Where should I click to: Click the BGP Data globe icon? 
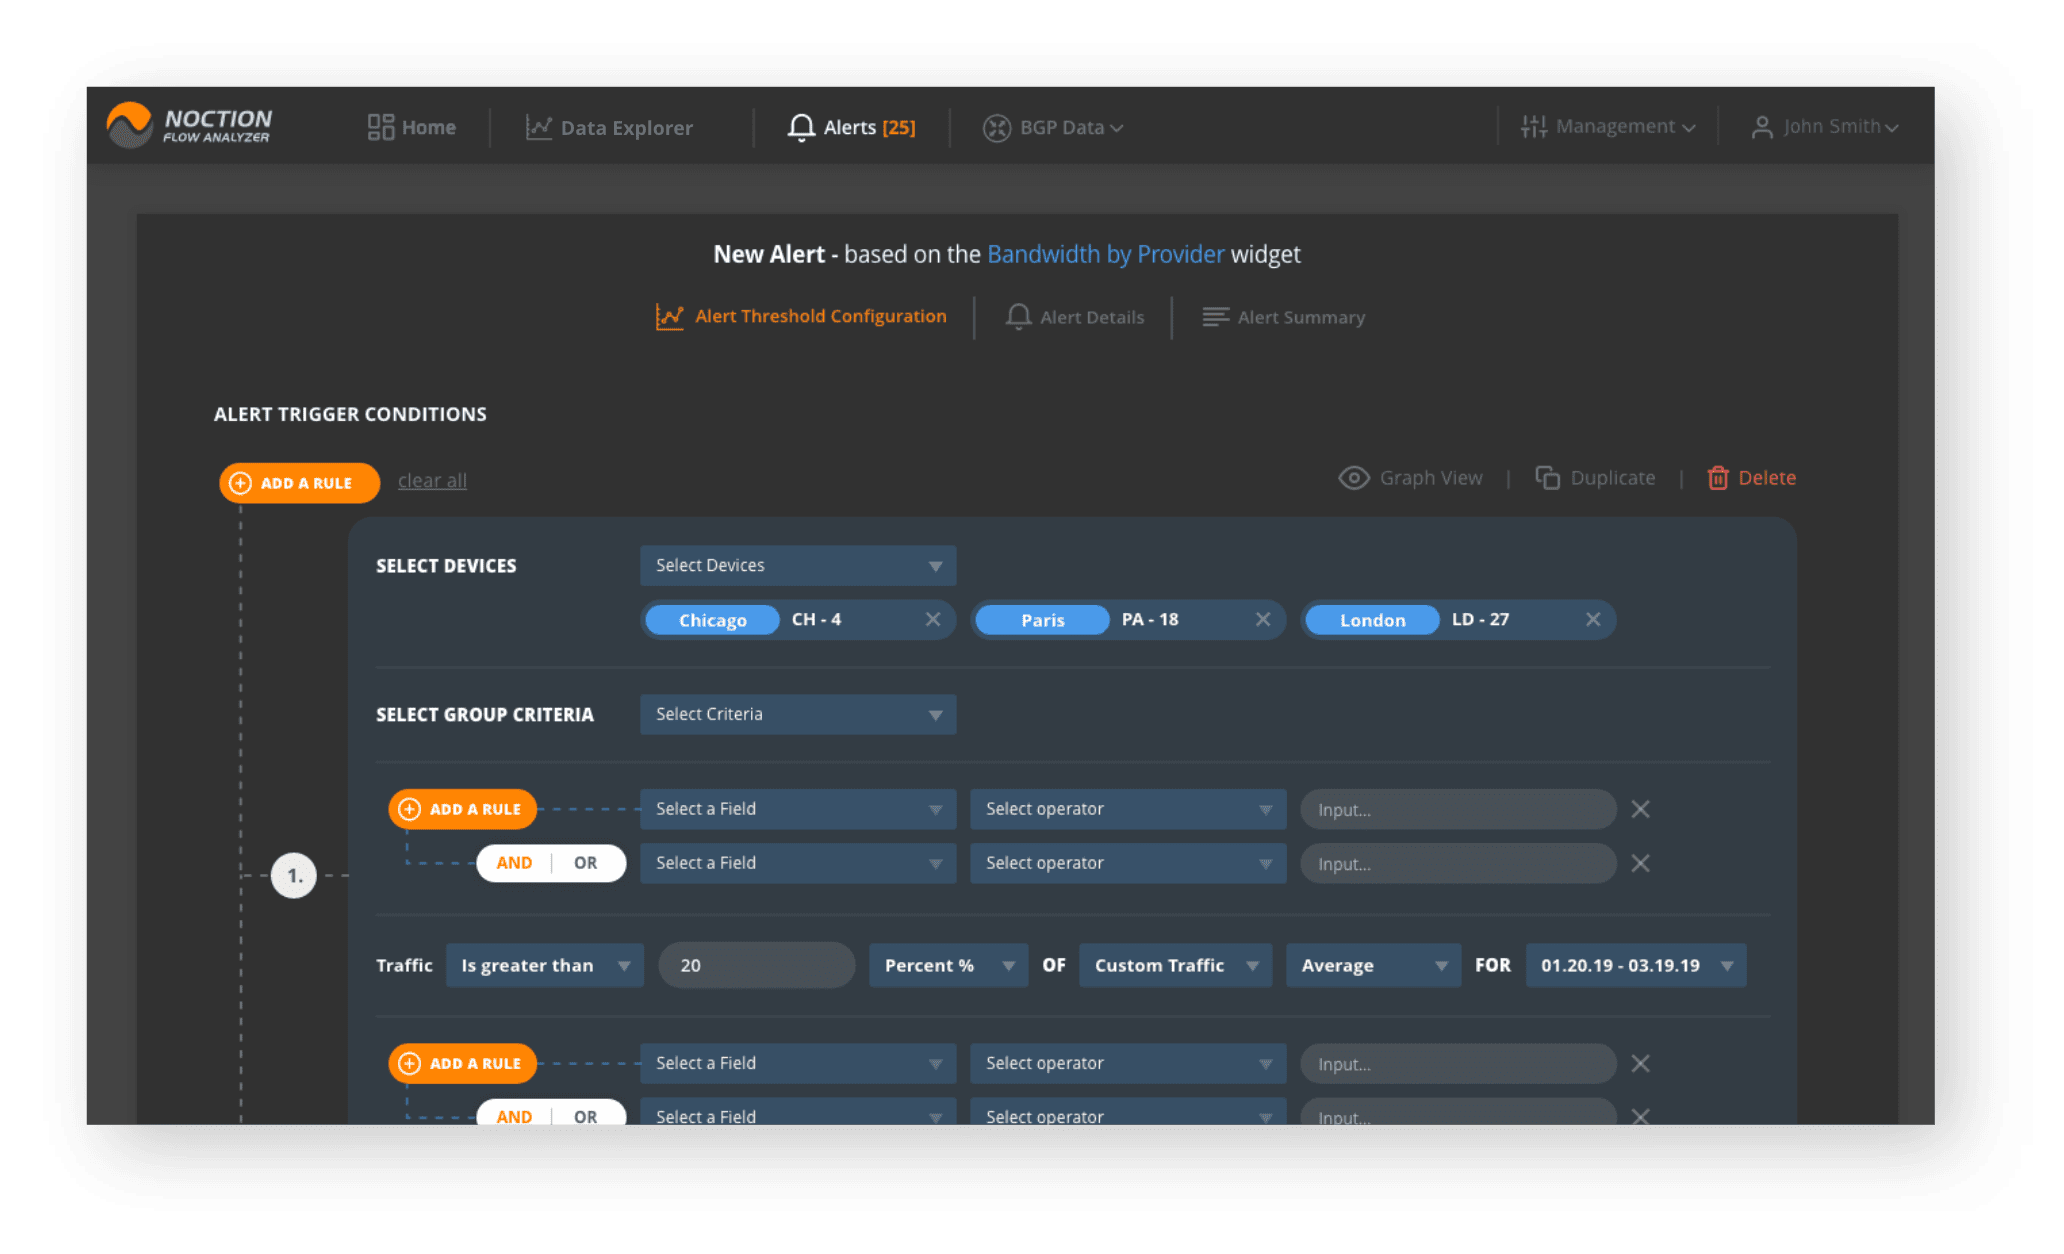(x=996, y=127)
